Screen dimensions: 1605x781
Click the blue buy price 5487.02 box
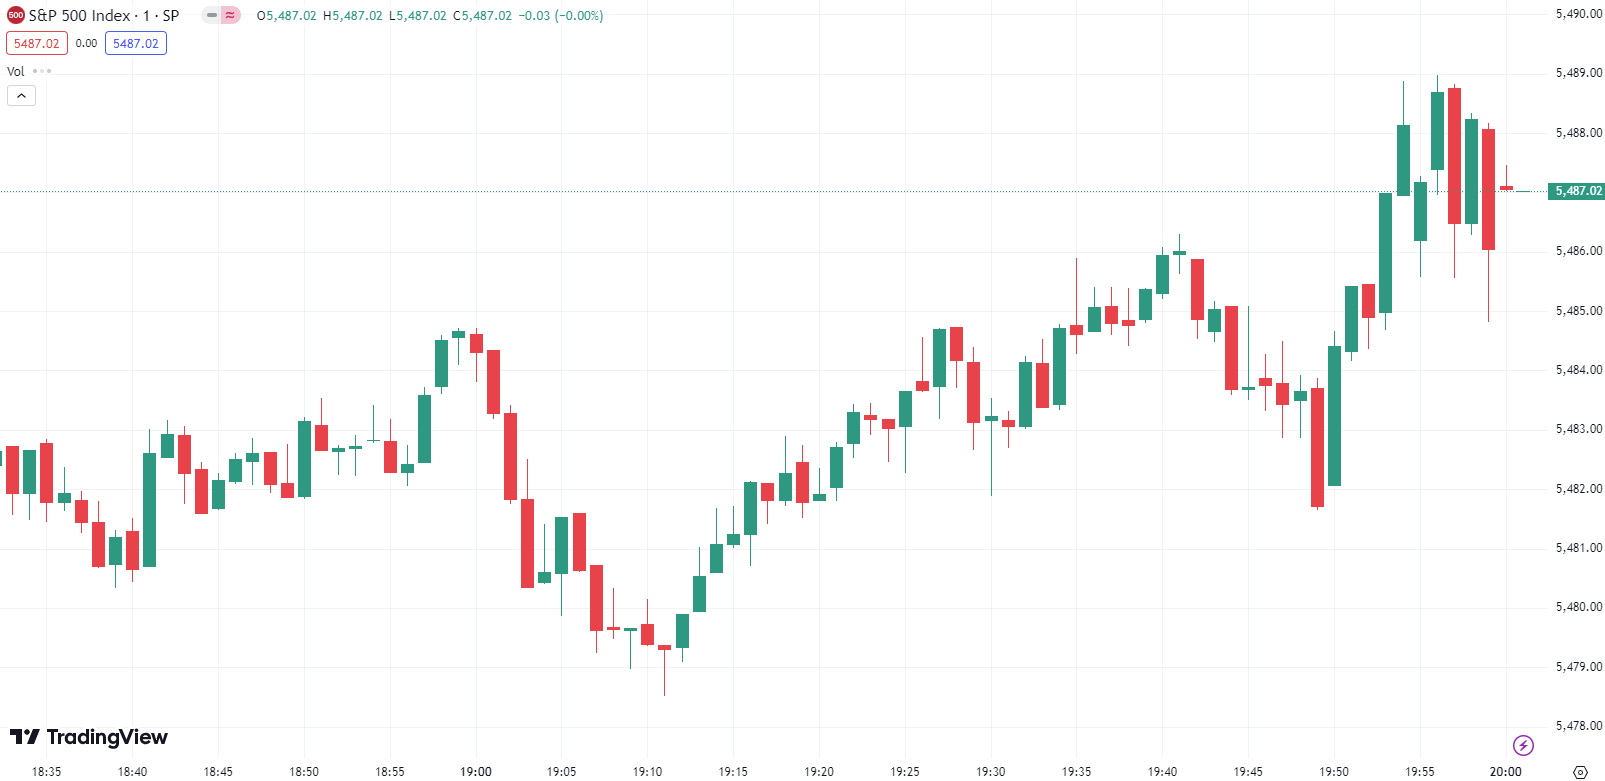point(135,43)
